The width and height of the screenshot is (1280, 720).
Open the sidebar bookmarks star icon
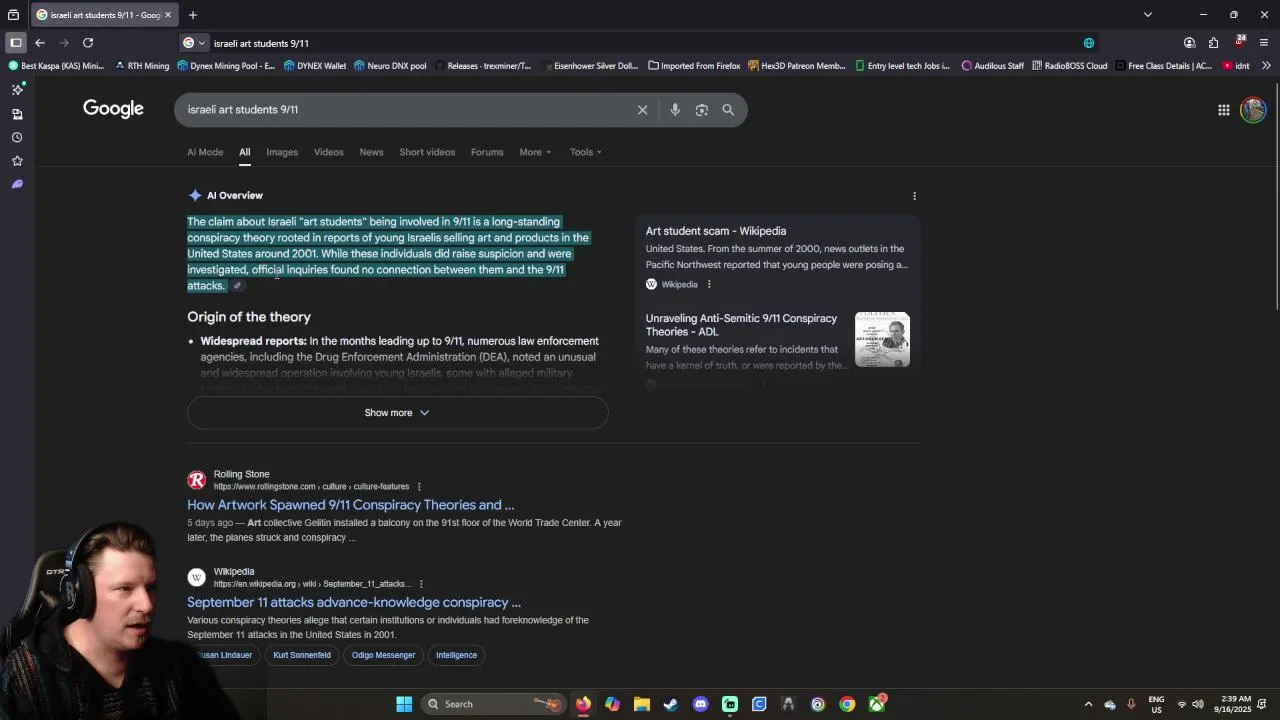(x=17, y=161)
